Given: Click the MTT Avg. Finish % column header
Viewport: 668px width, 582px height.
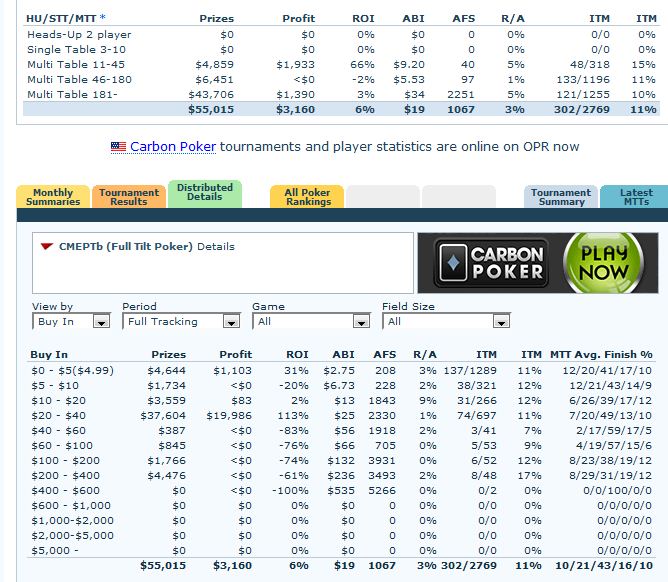Looking at the screenshot, I should pyautogui.click(x=601, y=354).
